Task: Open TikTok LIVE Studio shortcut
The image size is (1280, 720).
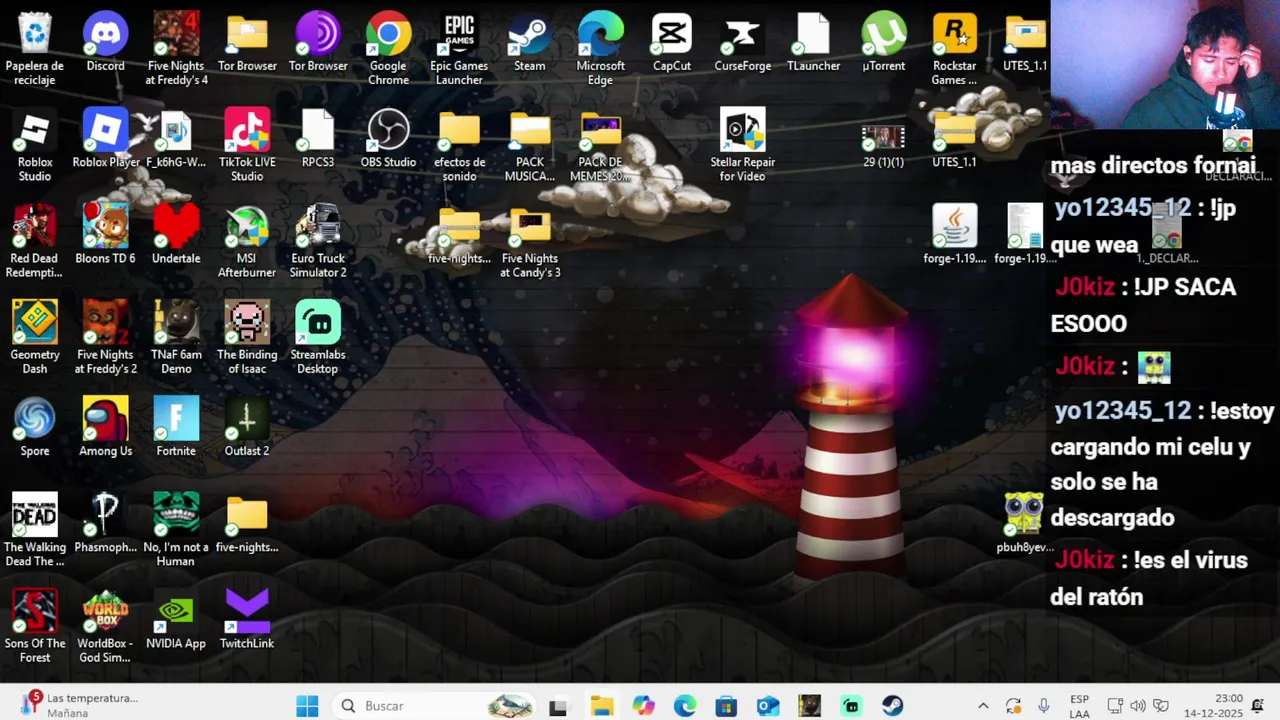Action: [x=247, y=146]
